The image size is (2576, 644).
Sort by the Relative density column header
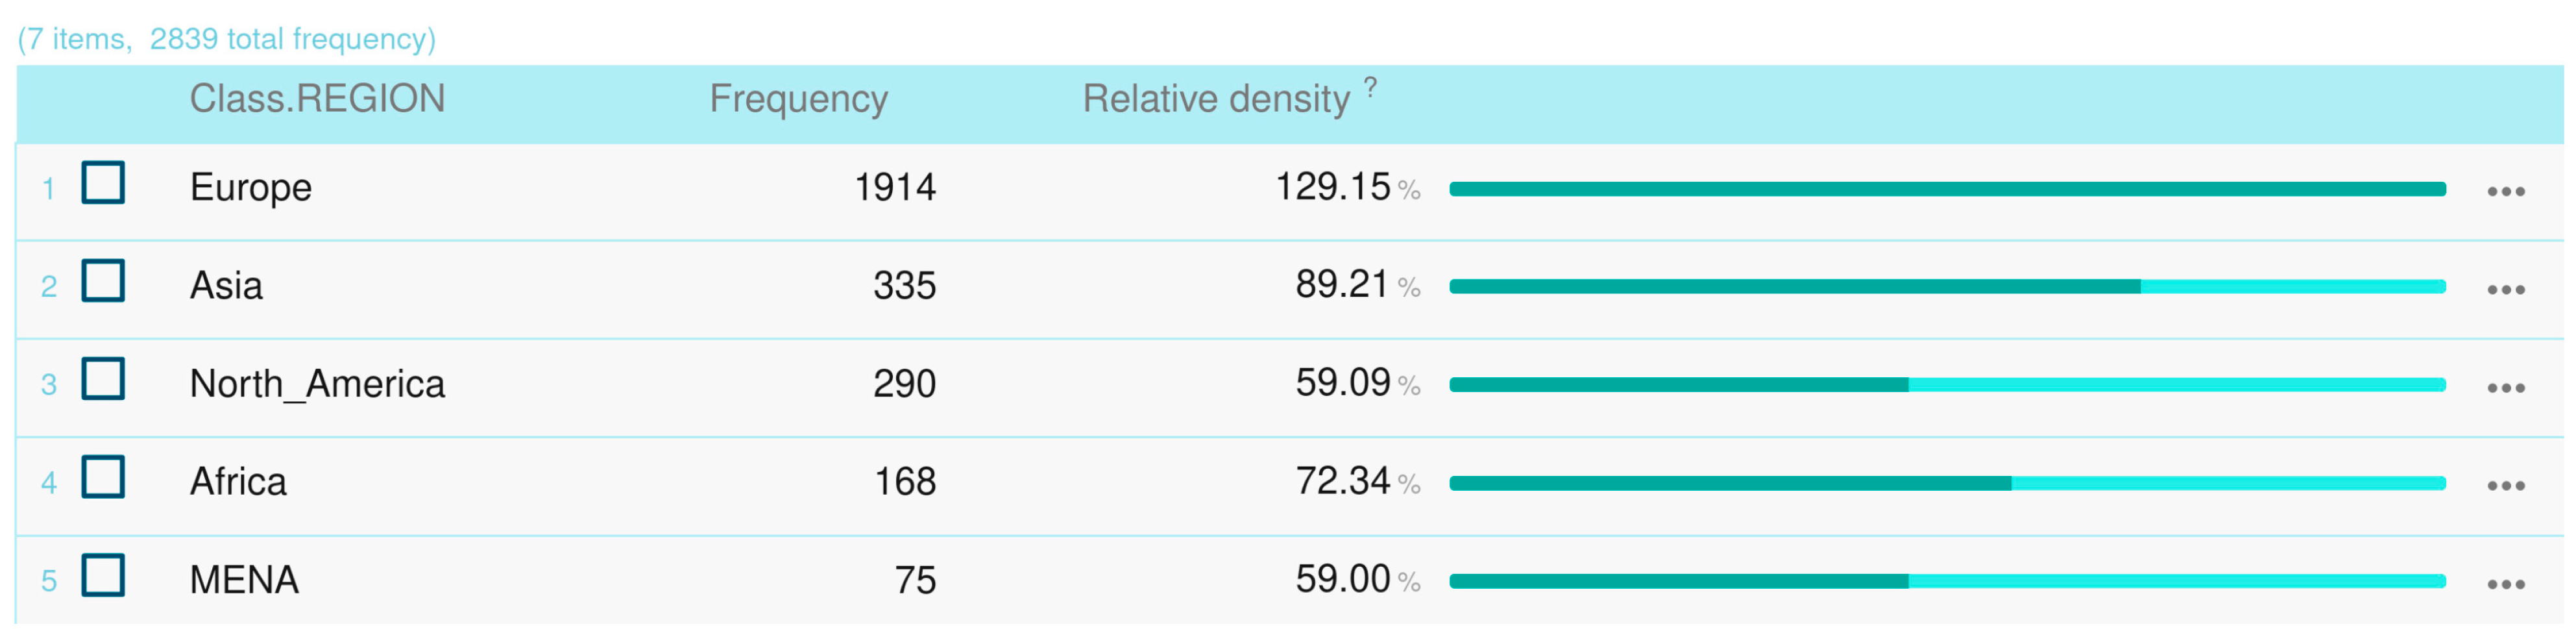click(x=1215, y=99)
